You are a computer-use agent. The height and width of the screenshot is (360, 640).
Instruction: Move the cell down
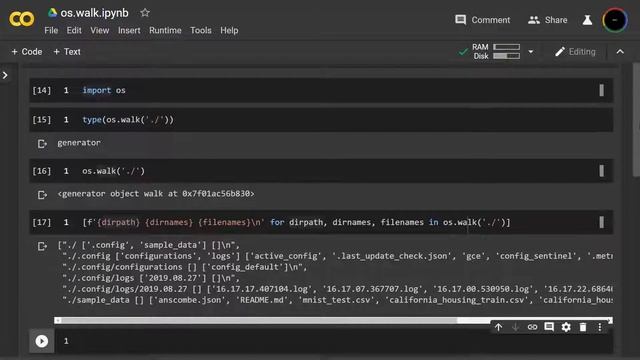516,327
